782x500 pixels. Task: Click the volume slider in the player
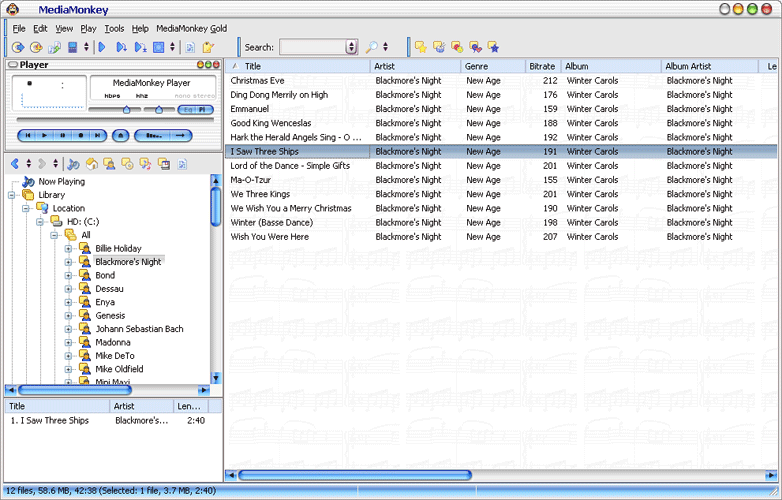click(126, 110)
